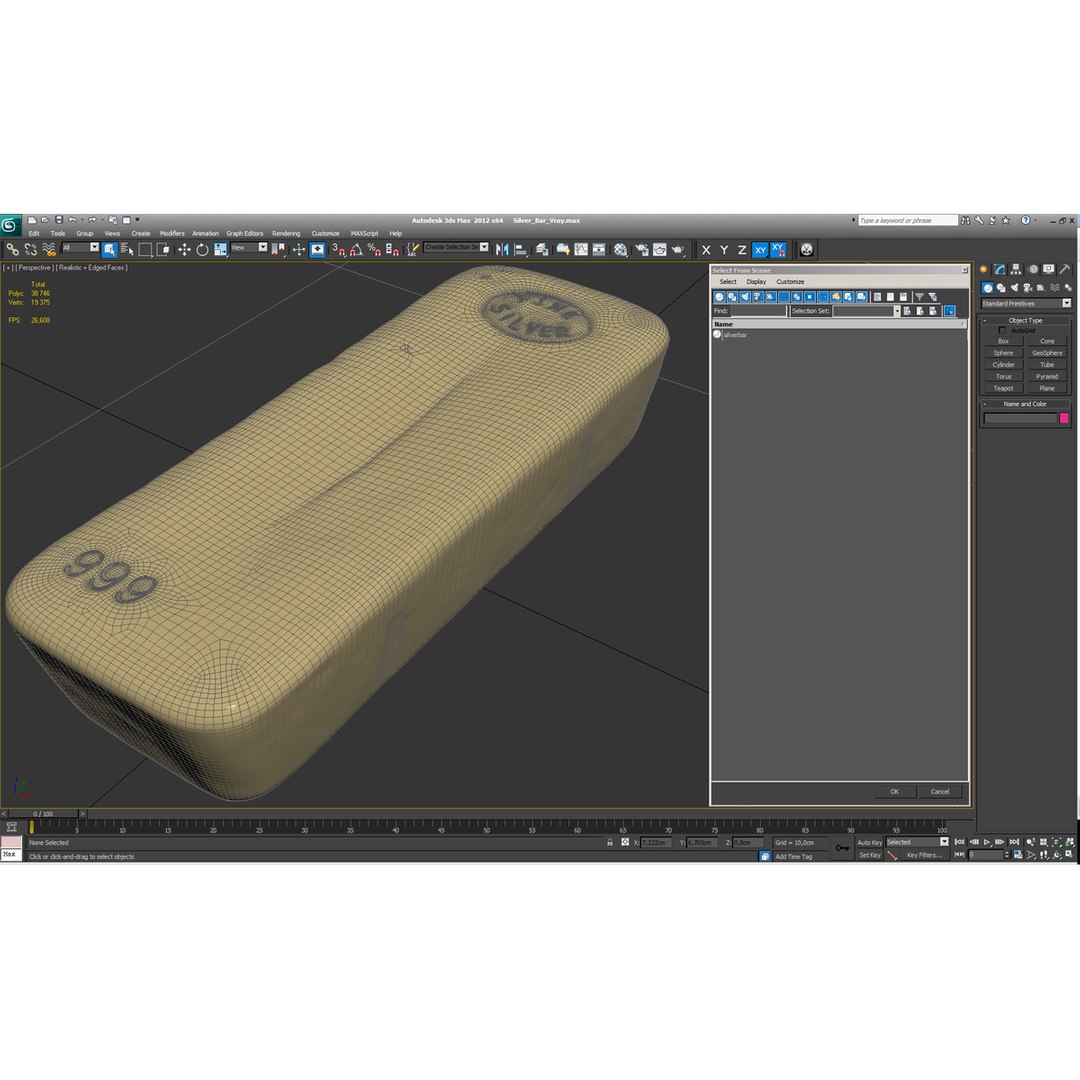Screen dimensions: 1080x1080
Task: Open the Rendering menu
Action: click(286, 233)
